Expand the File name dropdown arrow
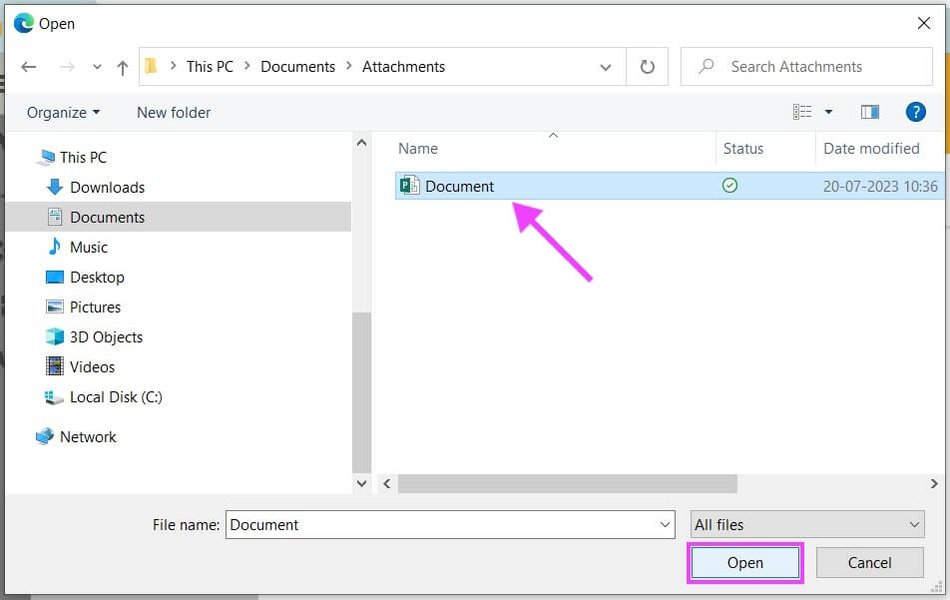Screen dimensions: 950x600 coord(665,525)
